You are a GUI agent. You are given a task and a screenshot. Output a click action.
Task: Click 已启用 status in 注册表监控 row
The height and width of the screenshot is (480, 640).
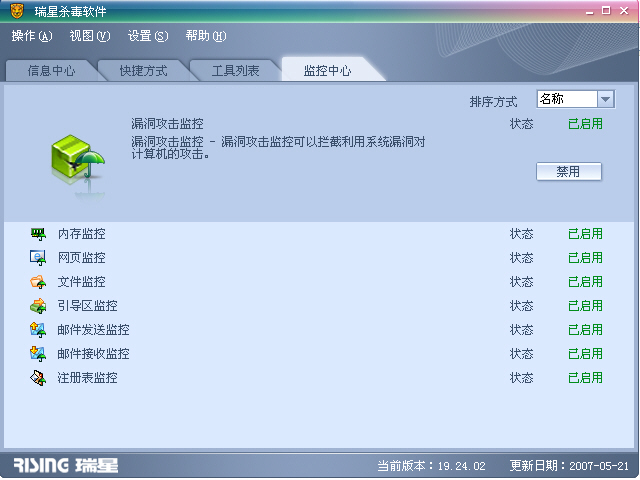[585, 378]
